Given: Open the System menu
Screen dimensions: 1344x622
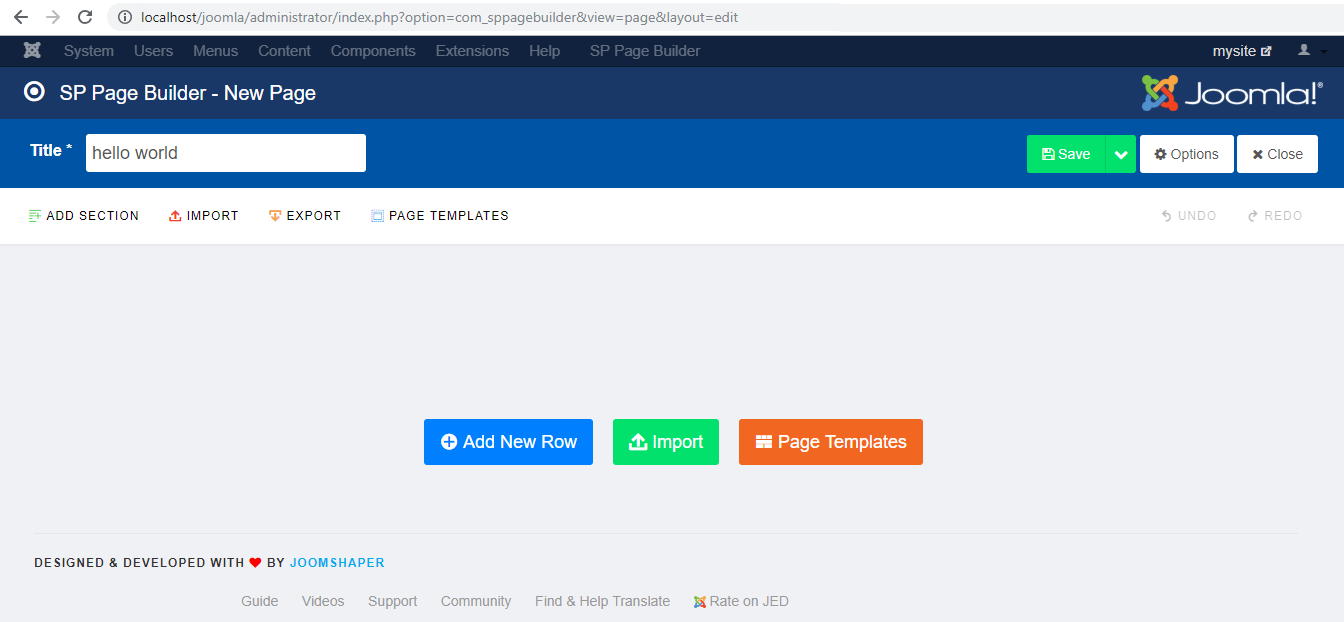Looking at the screenshot, I should coord(89,51).
